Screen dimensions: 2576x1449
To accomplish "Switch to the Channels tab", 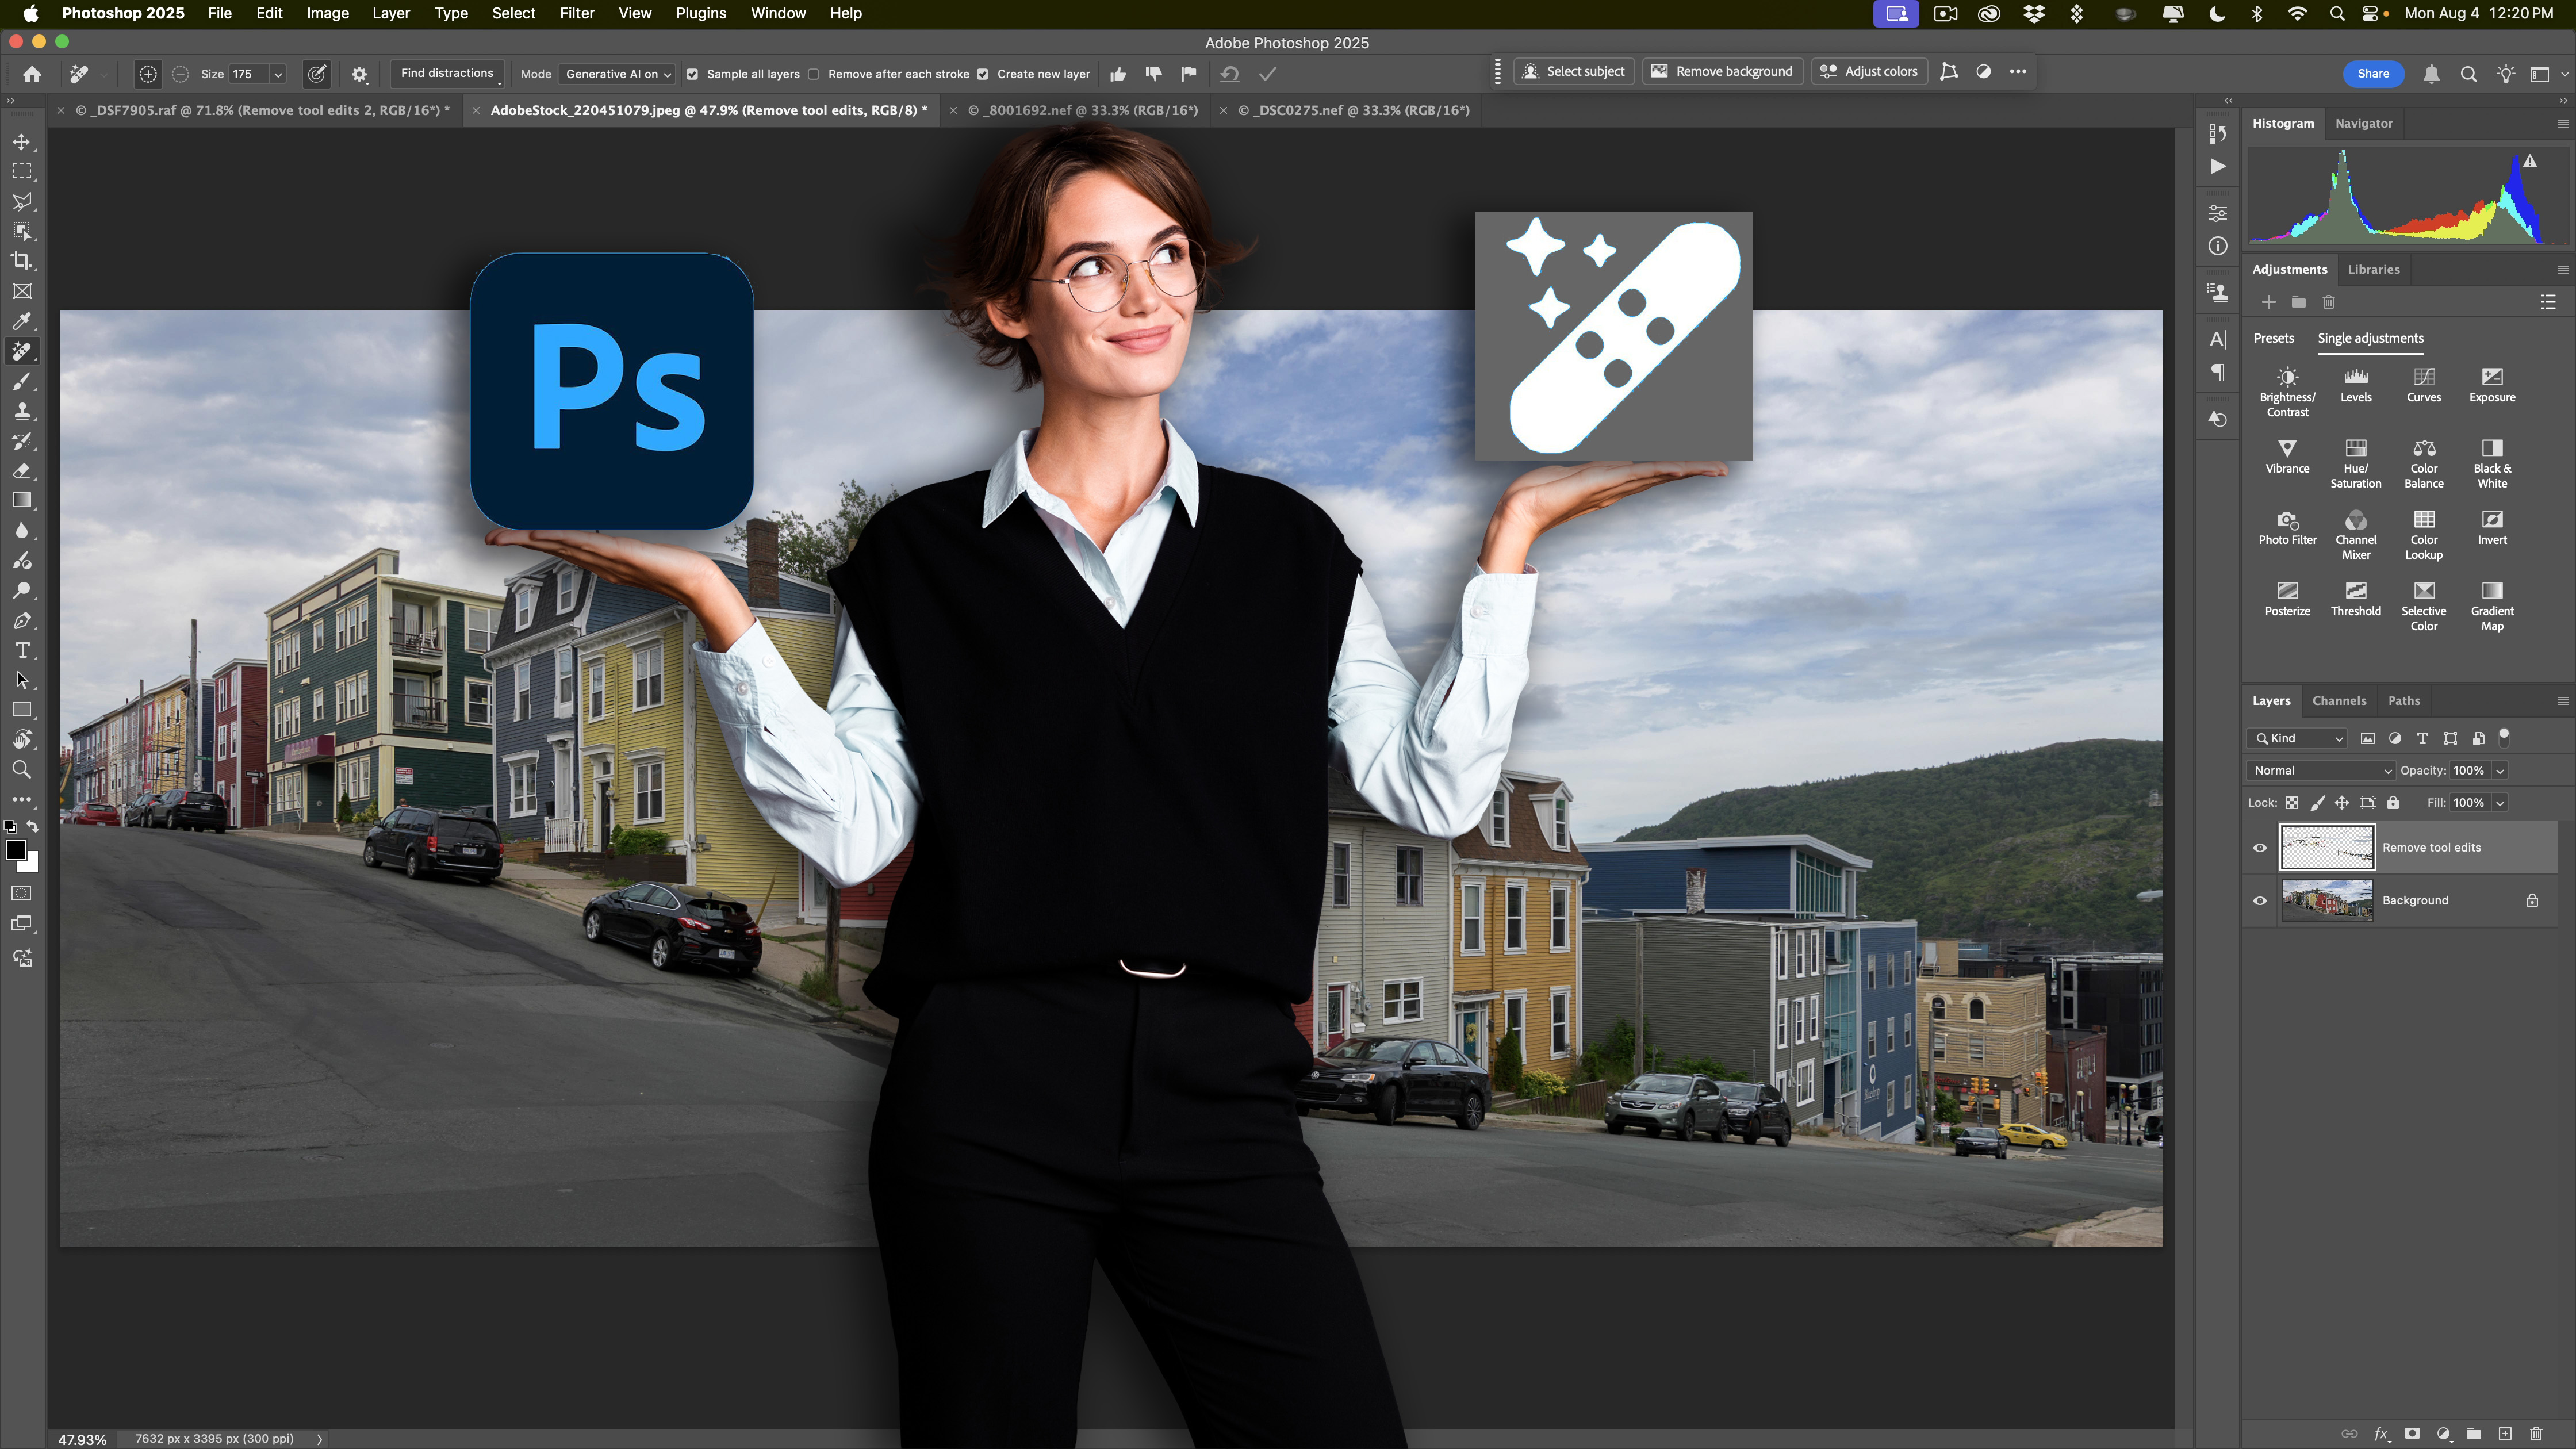I will pyautogui.click(x=2339, y=700).
